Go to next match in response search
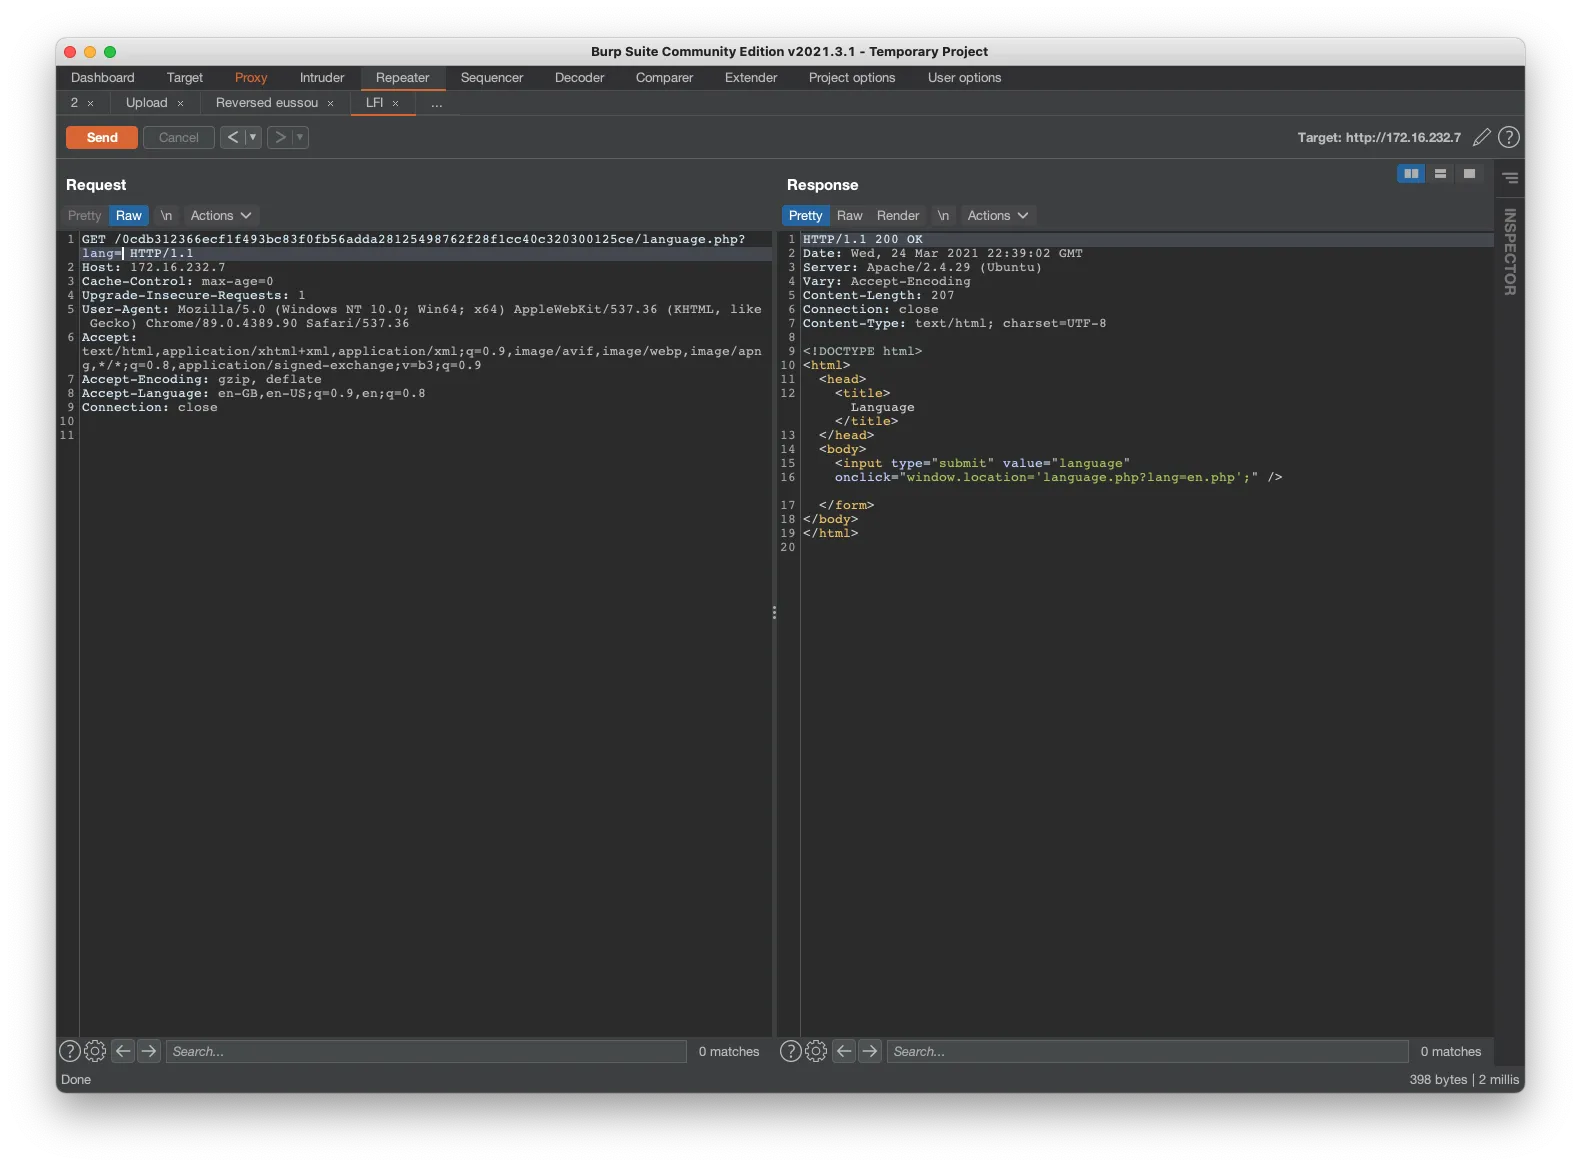1581x1167 pixels. [870, 1051]
